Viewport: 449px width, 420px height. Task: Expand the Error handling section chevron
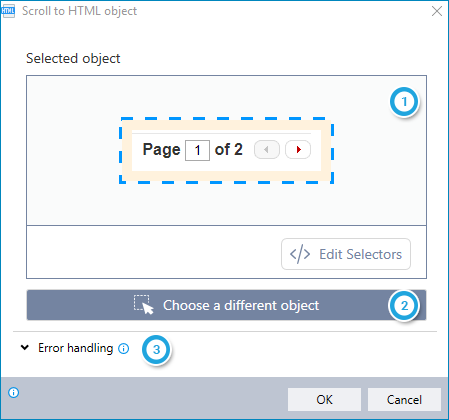[x=25, y=348]
